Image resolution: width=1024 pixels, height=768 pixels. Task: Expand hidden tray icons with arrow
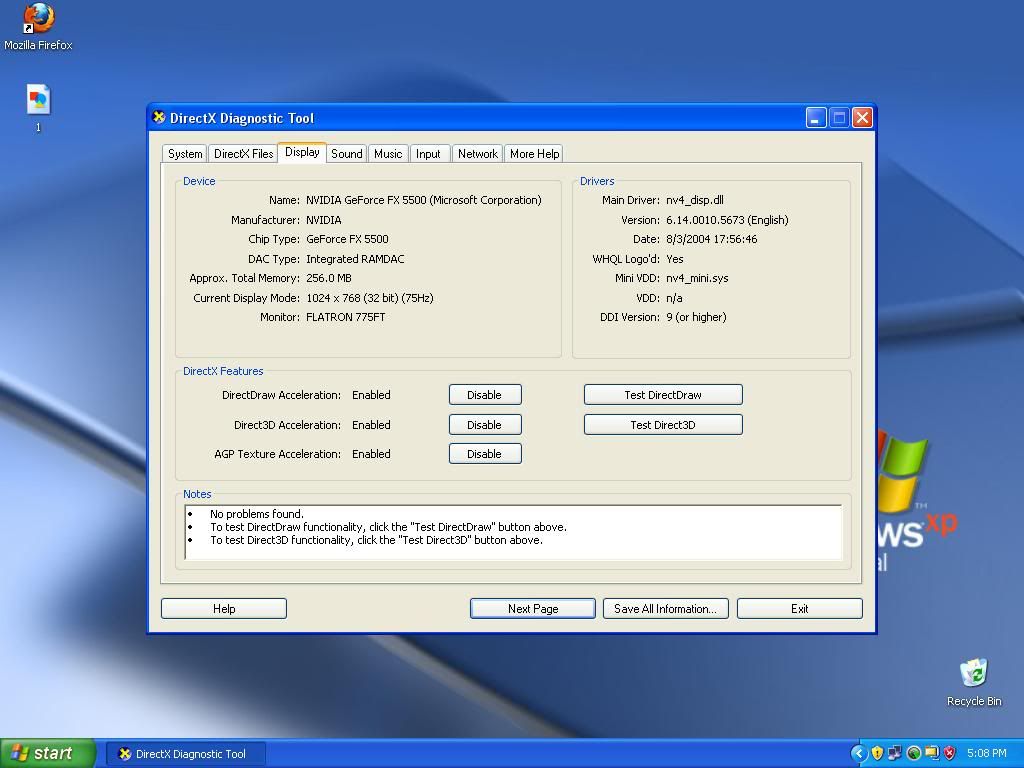pos(859,754)
